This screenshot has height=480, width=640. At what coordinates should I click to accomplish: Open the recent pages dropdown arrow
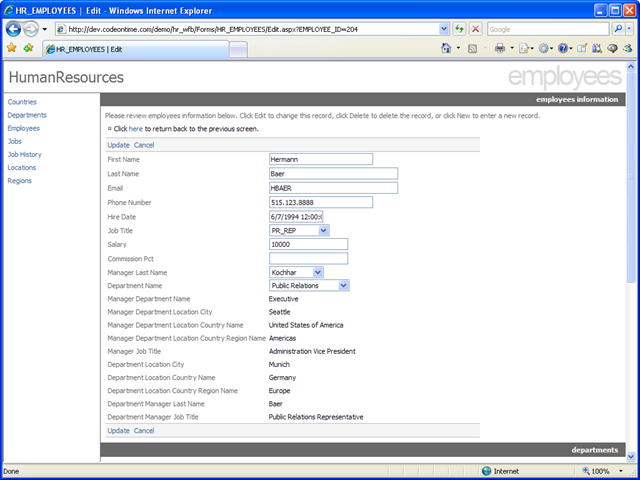44,29
